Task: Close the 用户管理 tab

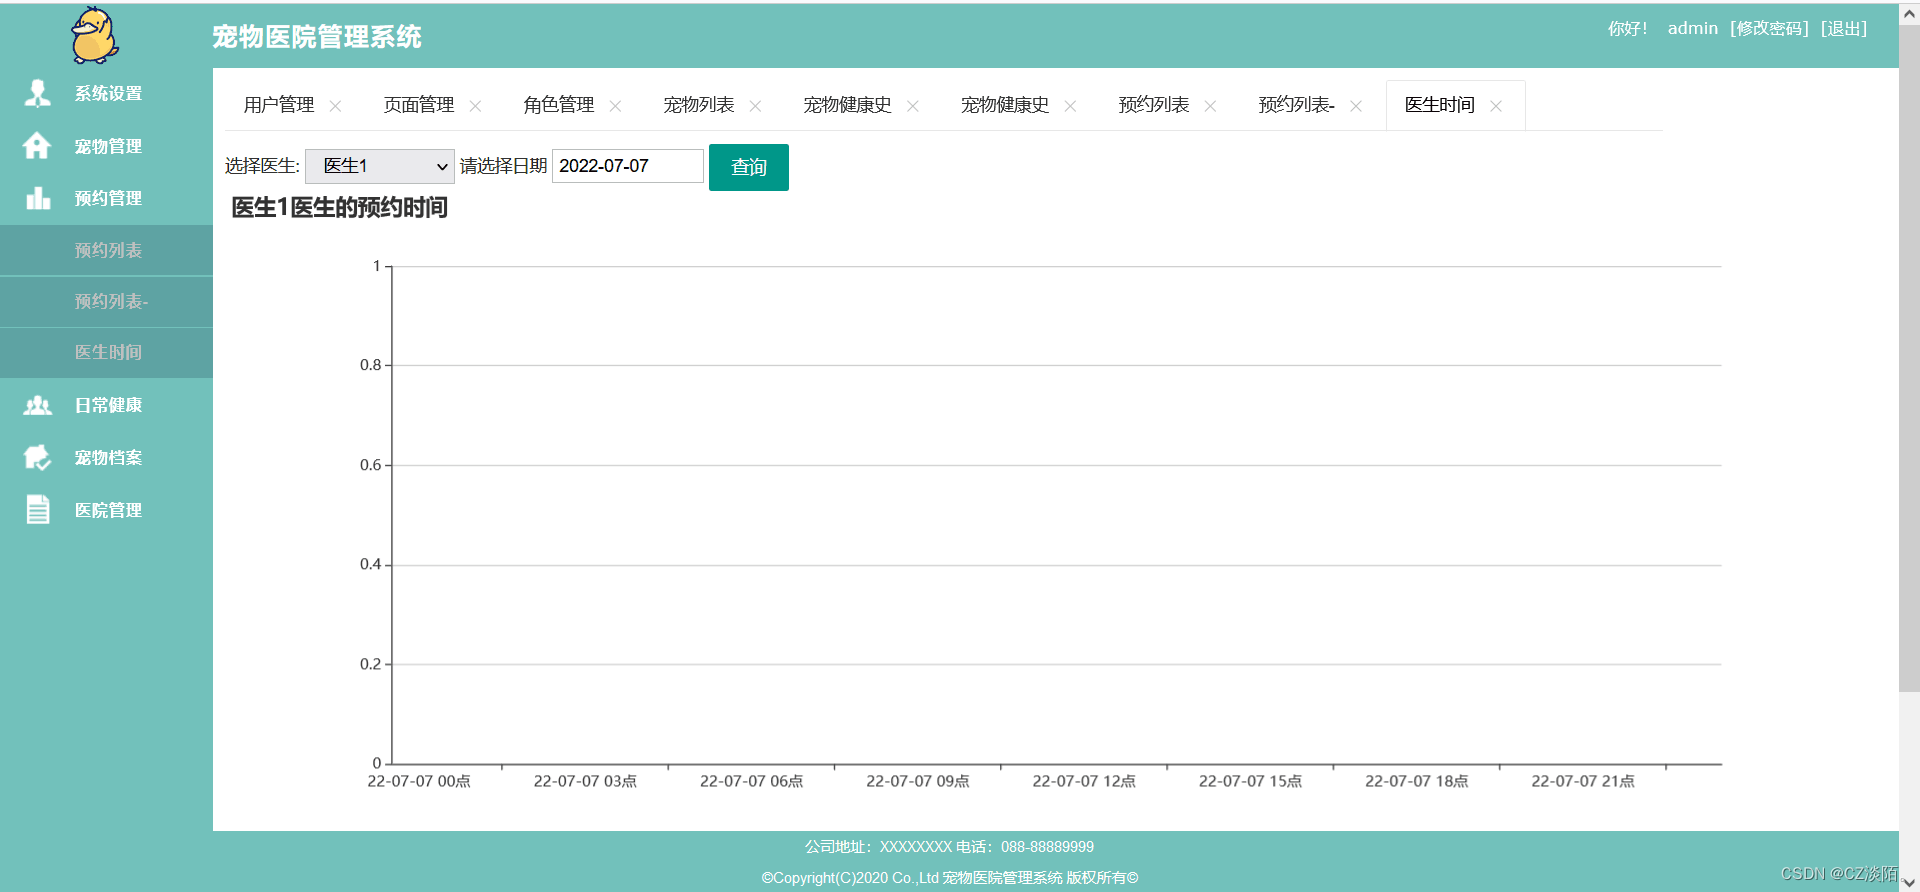Action: pyautogui.click(x=335, y=106)
